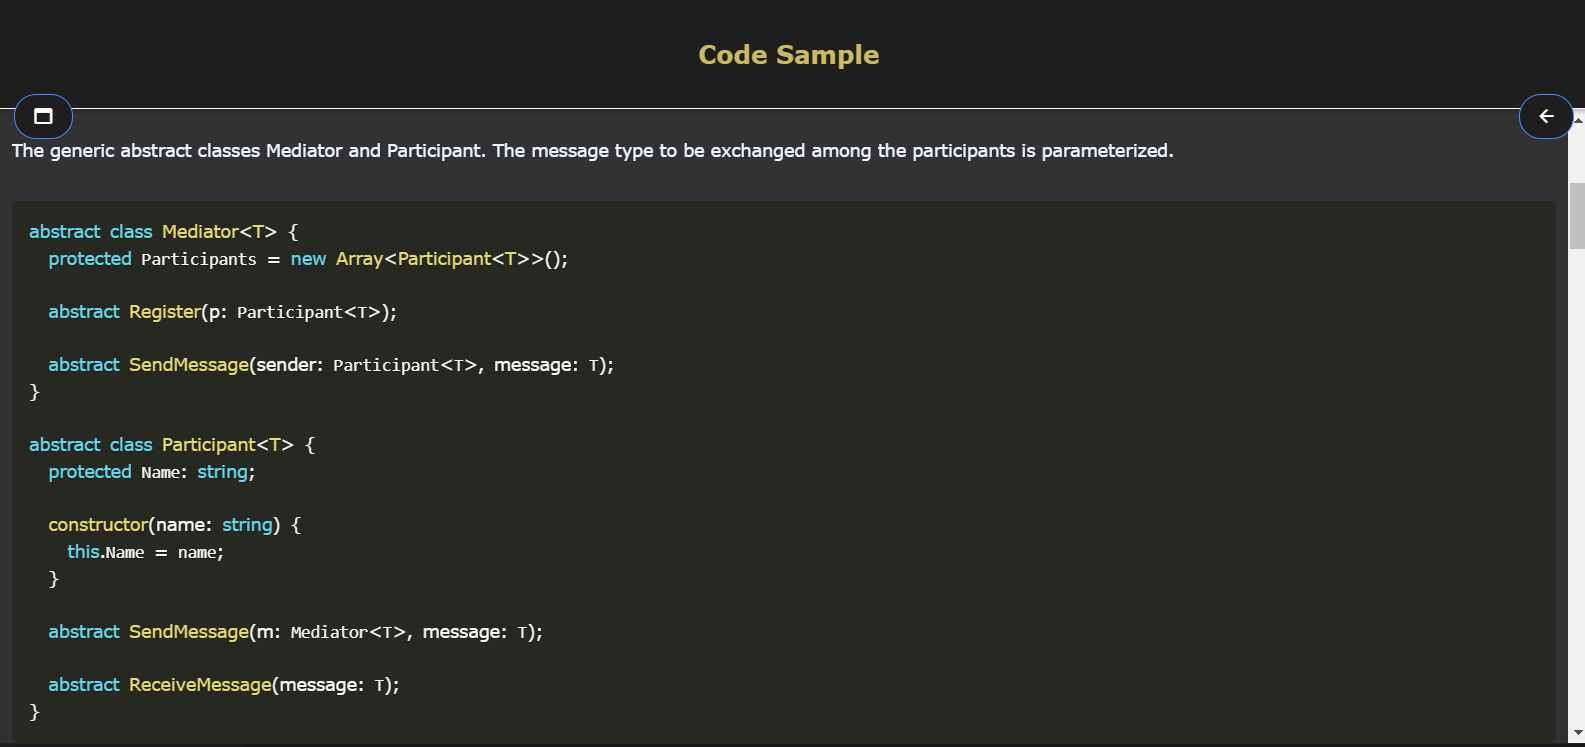Click the Mediator class name in declaration
Image resolution: width=1585 pixels, height=747 pixels.
(200, 232)
